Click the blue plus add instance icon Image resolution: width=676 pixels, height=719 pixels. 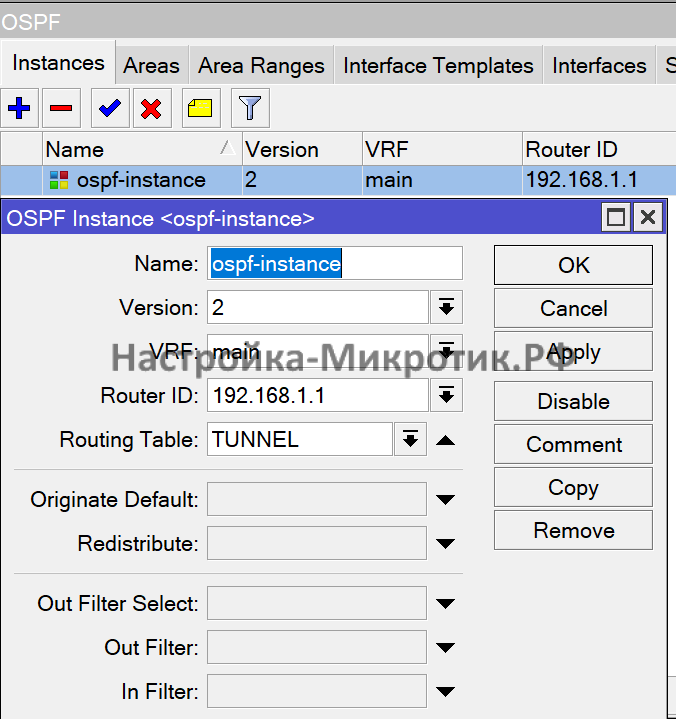coord(19,108)
